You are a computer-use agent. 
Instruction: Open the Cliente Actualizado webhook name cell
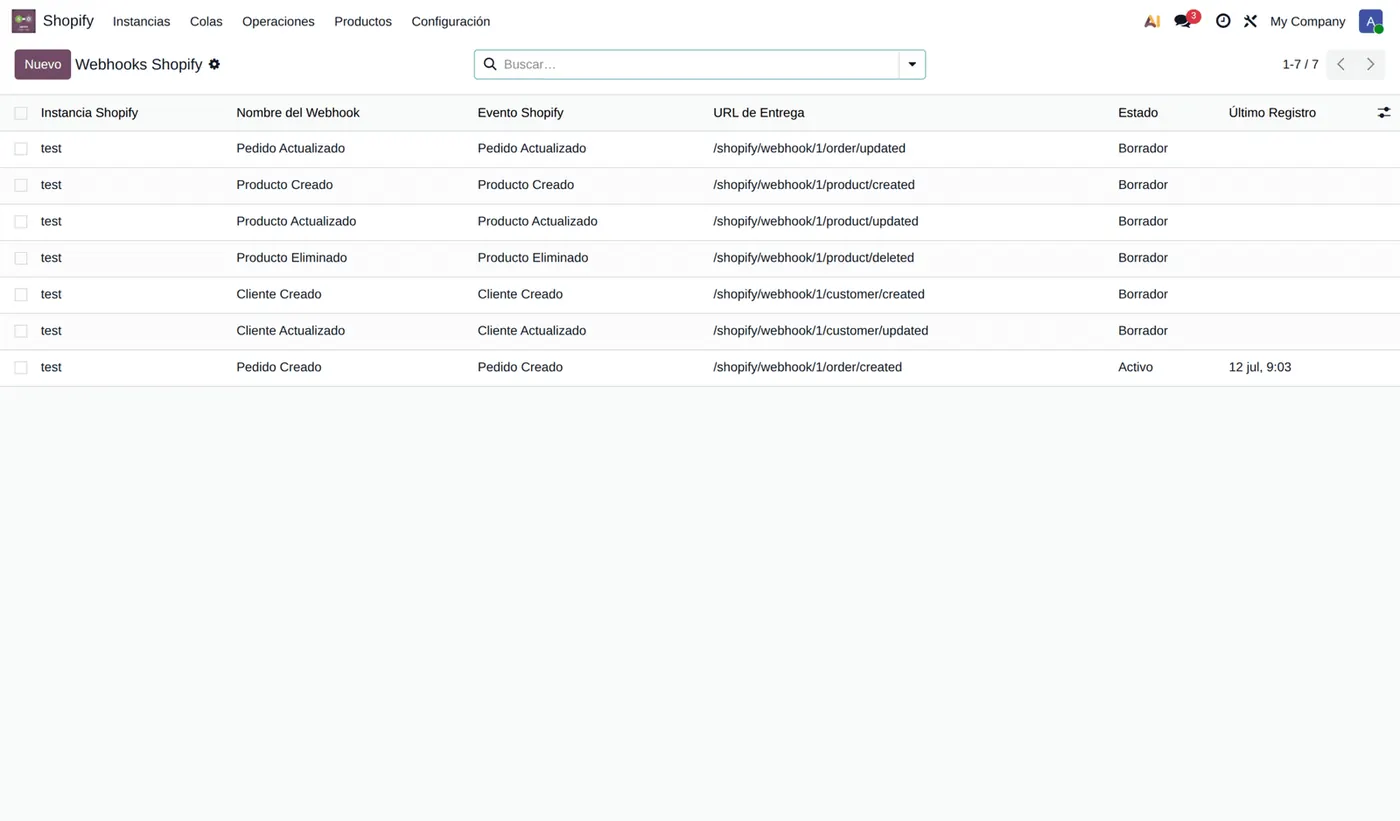[291, 331]
